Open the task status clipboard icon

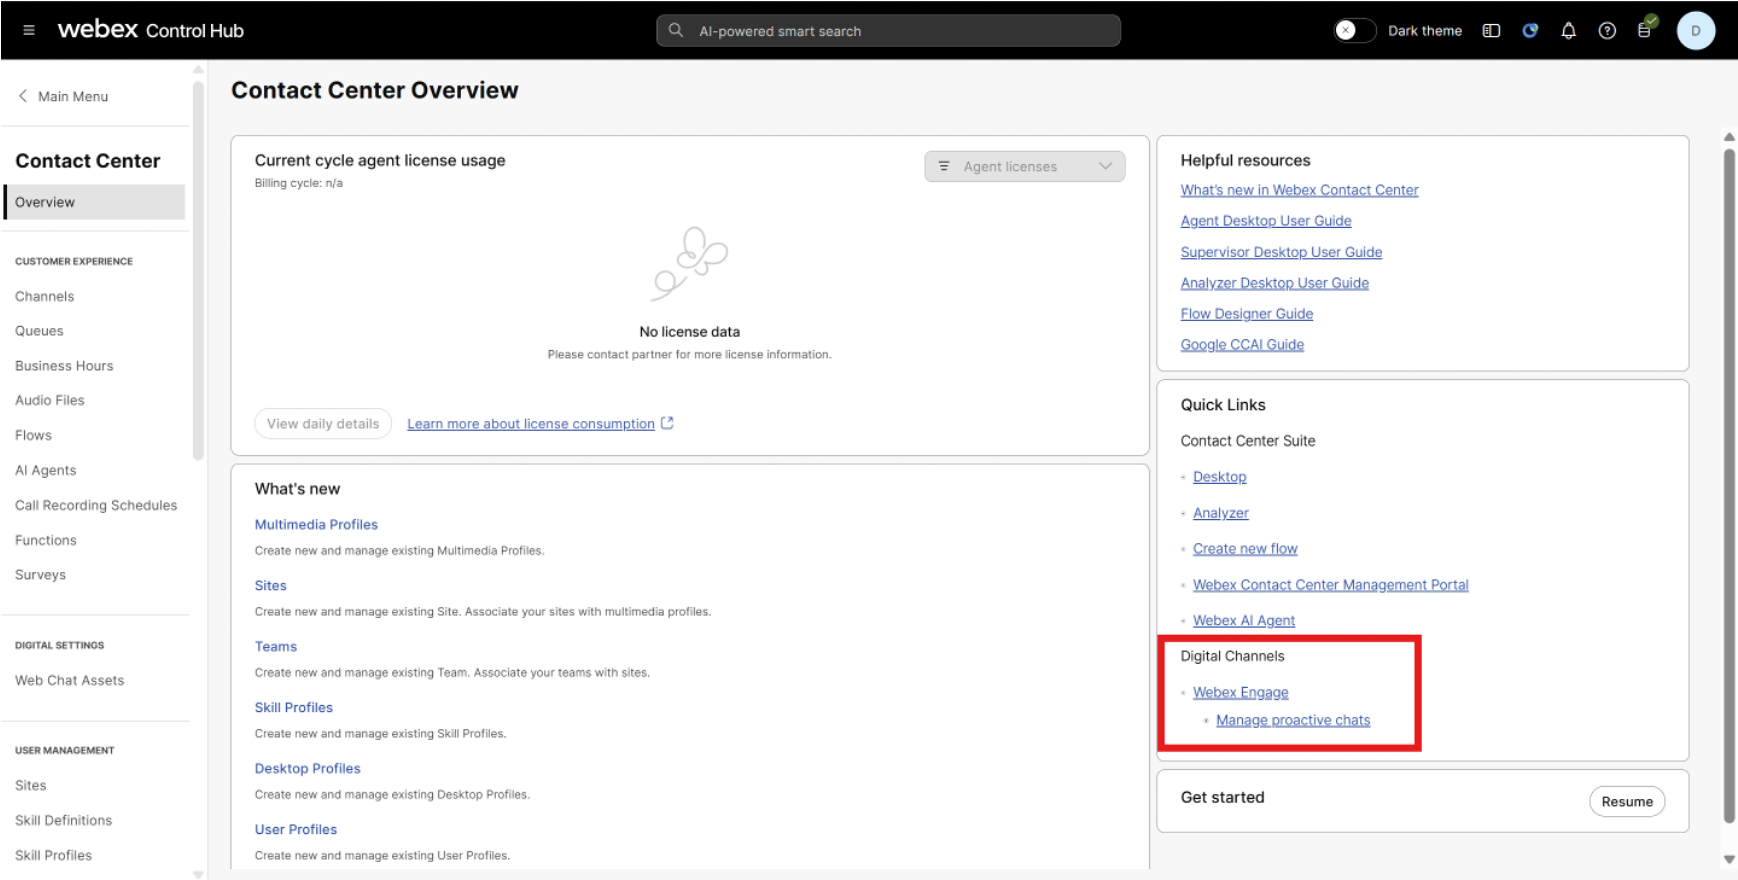(x=1646, y=28)
